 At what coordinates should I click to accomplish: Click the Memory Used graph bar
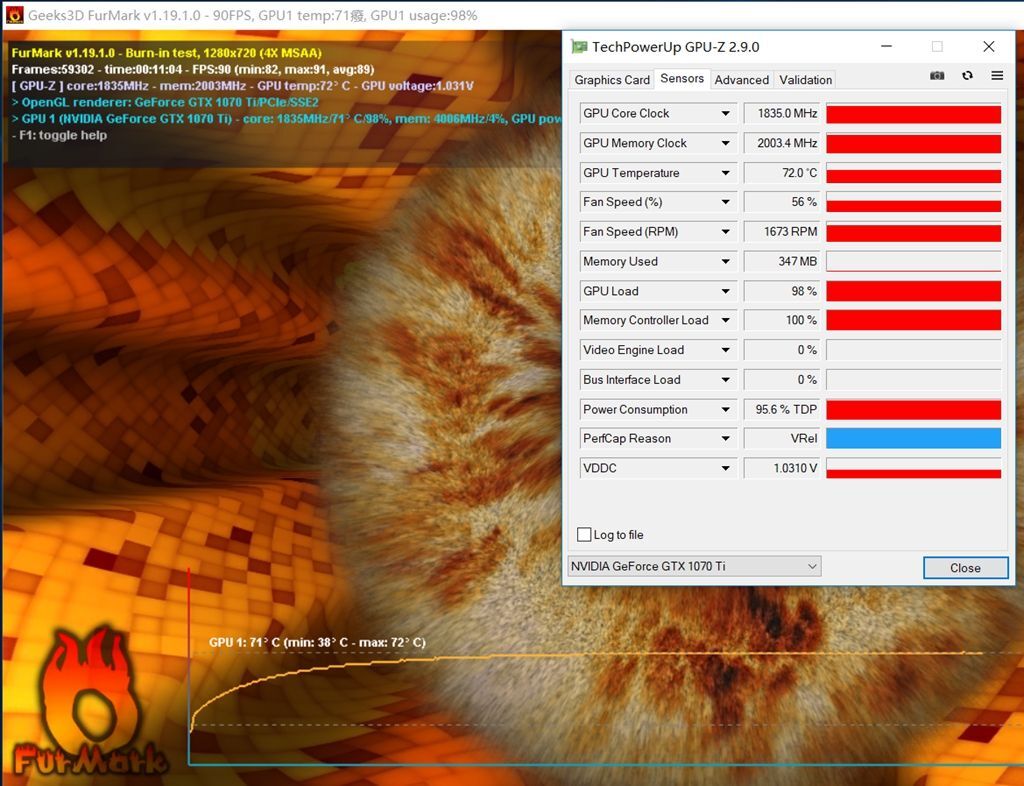point(914,262)
